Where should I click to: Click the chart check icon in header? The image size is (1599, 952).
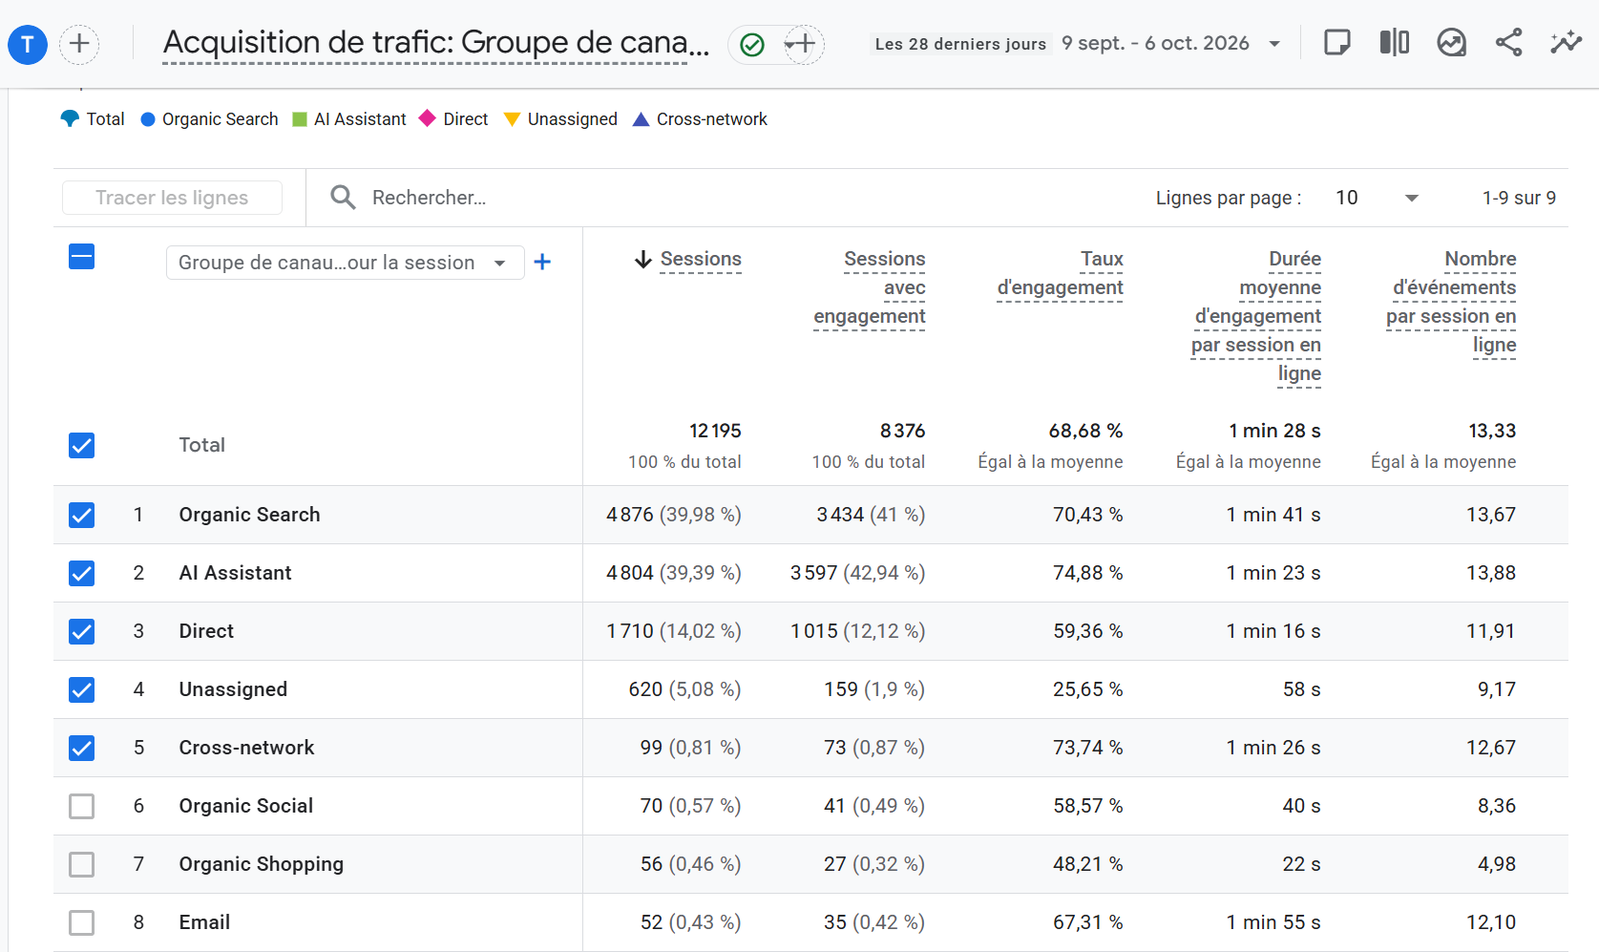(x=1451, y=43)
